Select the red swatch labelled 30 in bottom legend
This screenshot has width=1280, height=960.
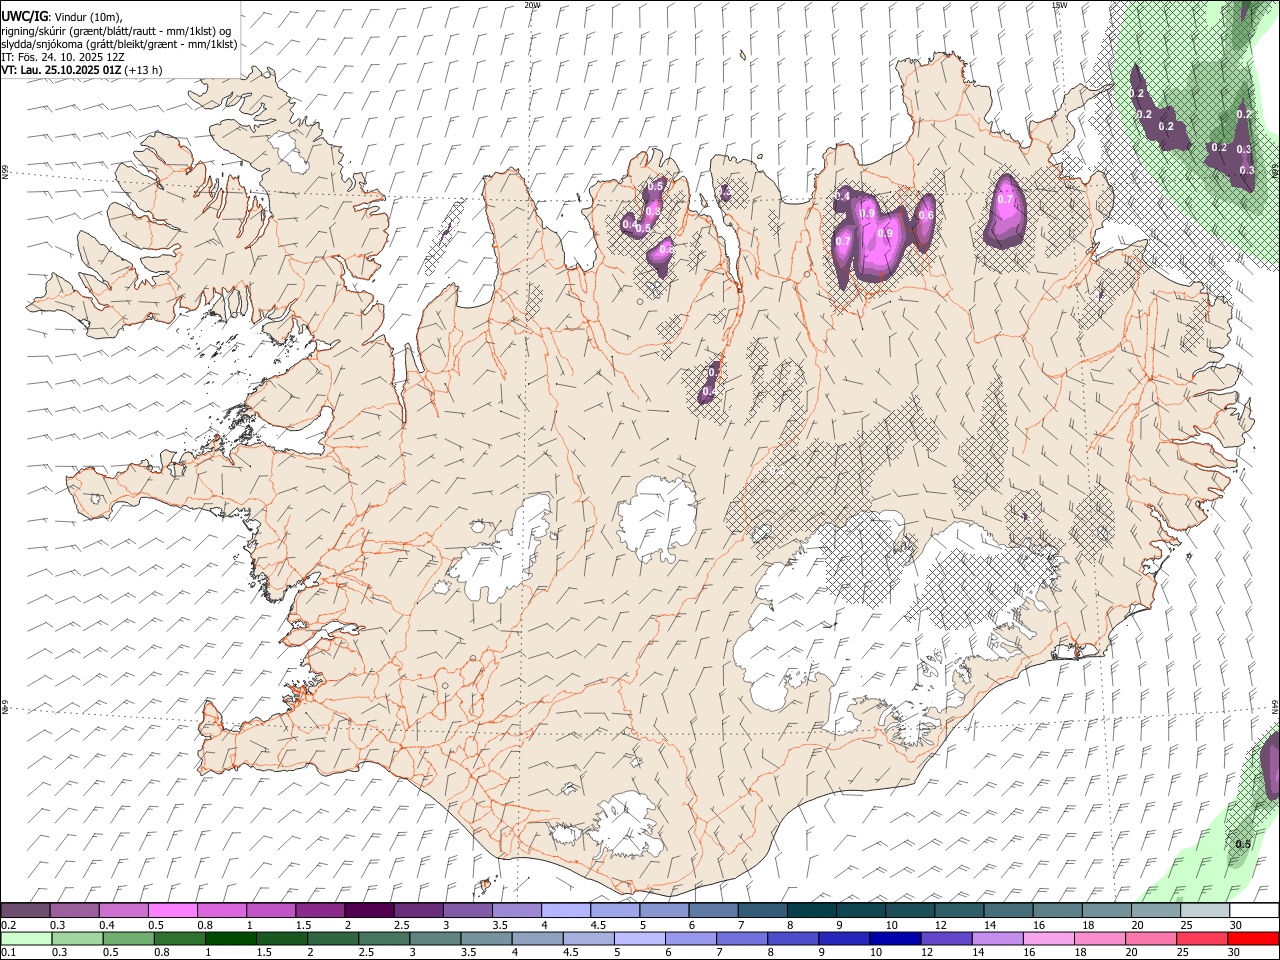click(1252, 939)
